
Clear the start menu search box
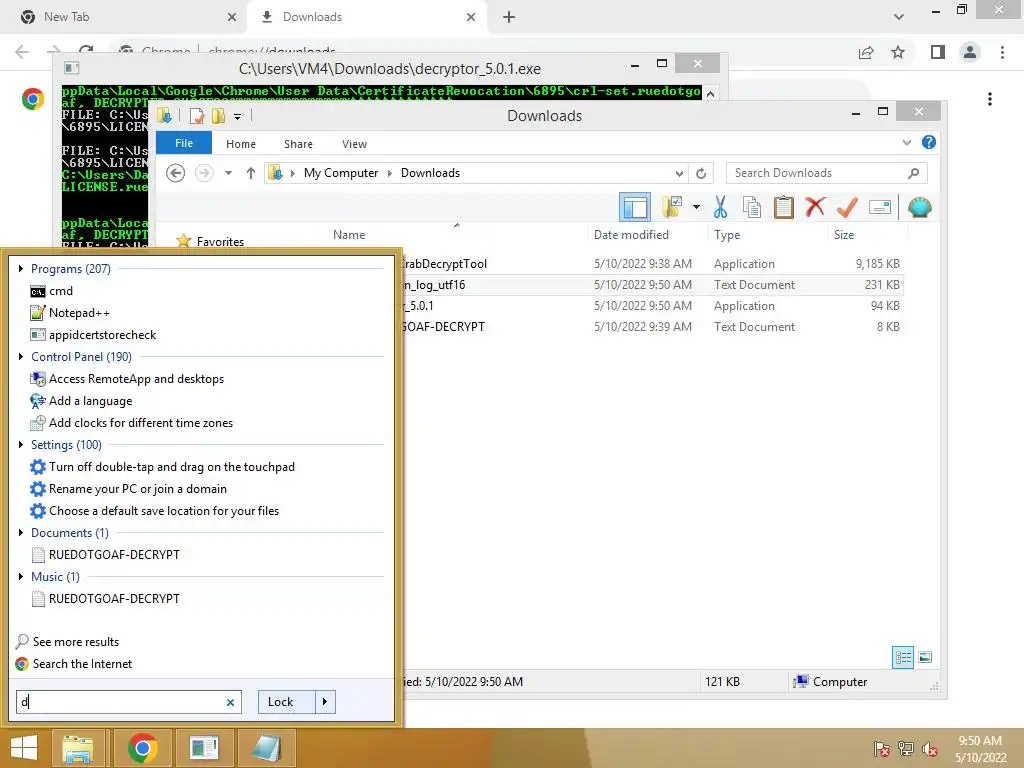tap(231, 702)
